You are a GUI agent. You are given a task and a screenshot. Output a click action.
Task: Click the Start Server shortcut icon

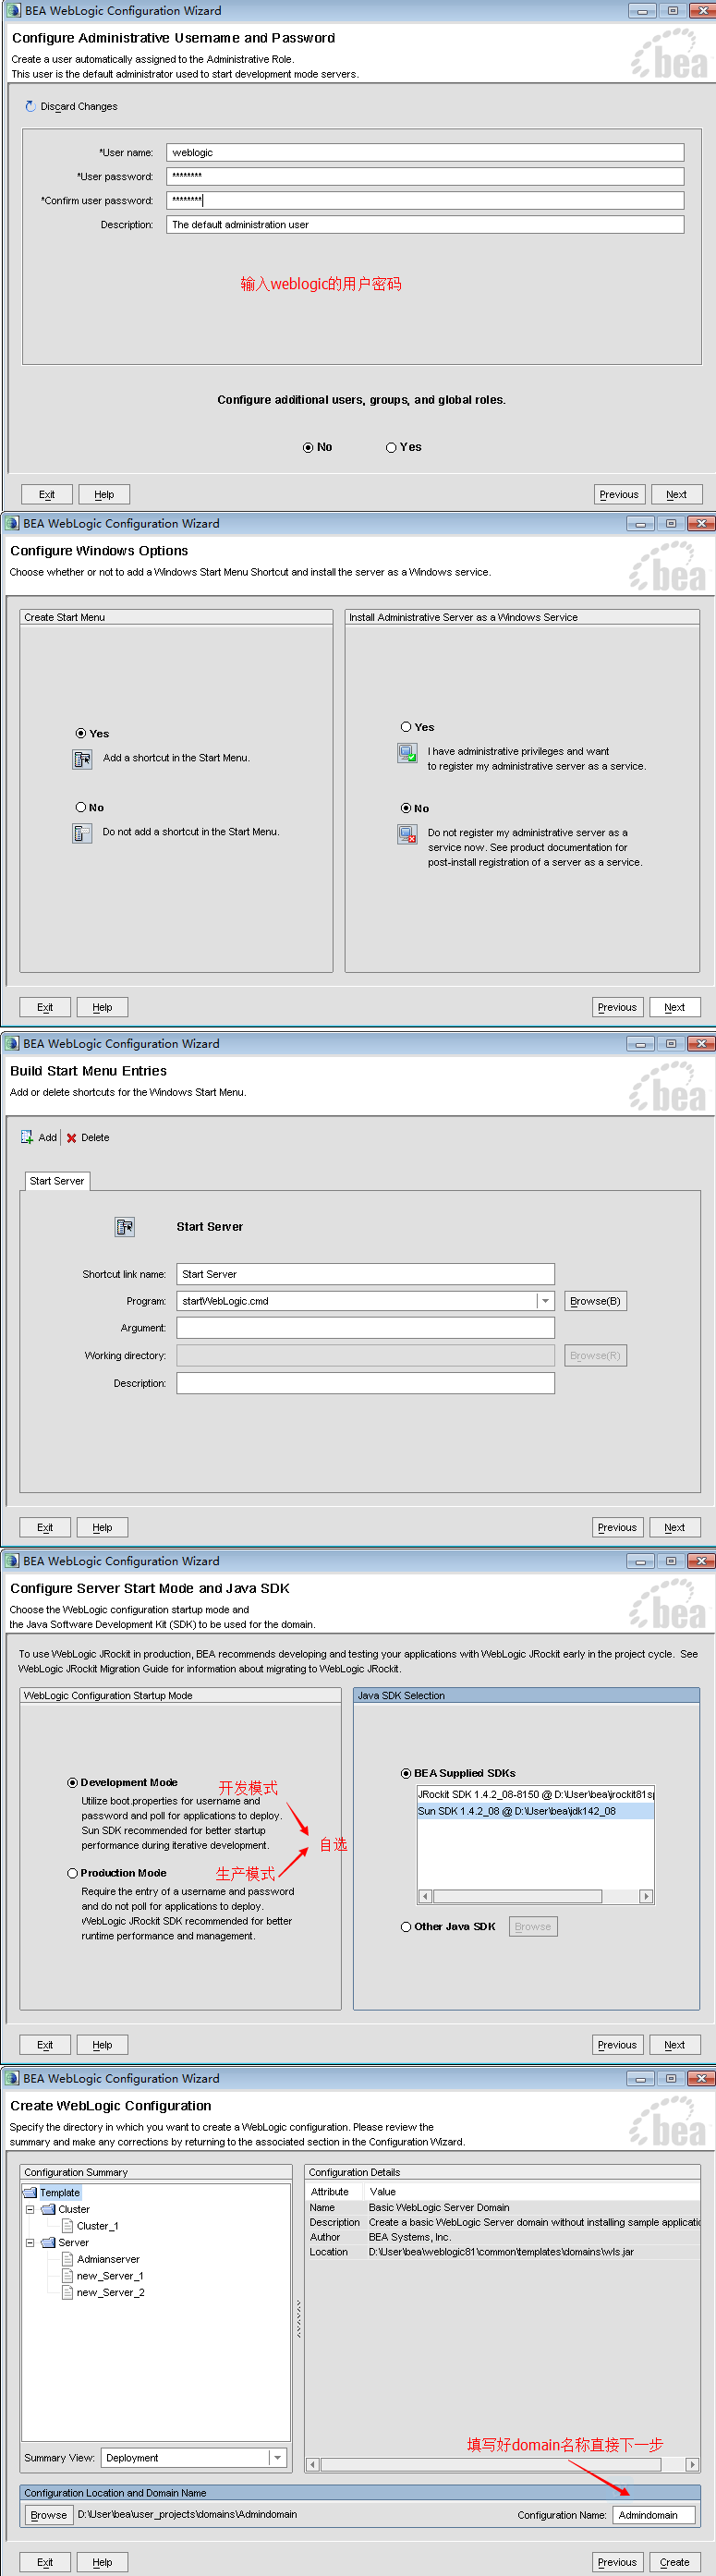125,1227
